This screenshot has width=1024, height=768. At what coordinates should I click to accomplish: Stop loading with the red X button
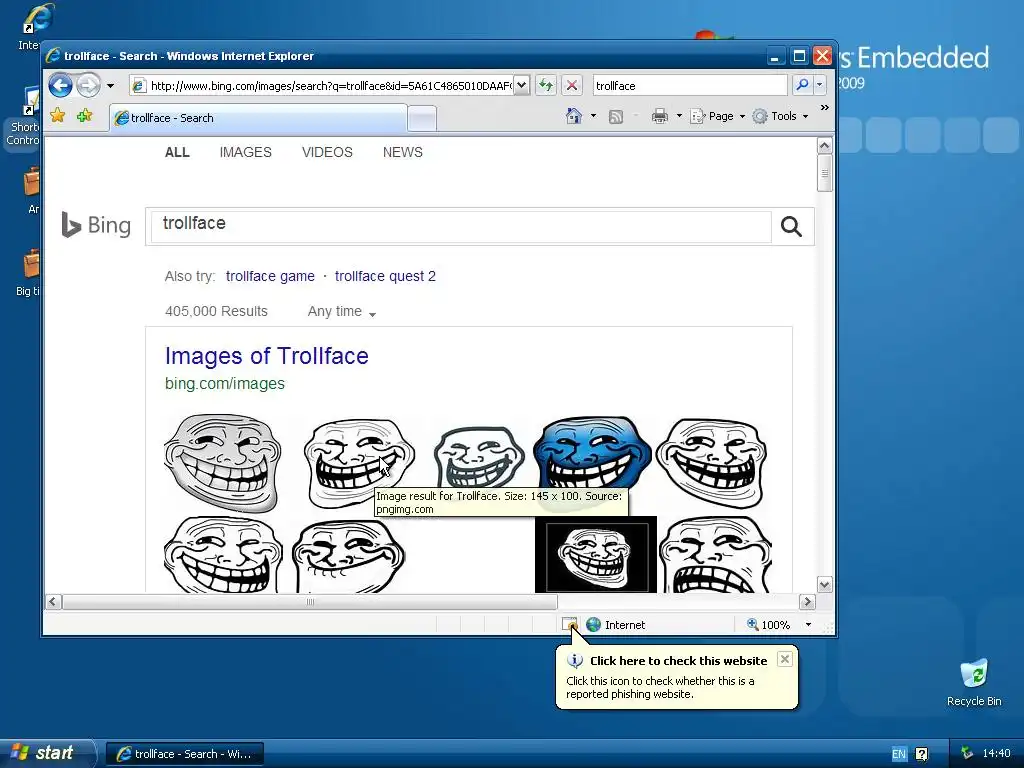tap(572, 85)
